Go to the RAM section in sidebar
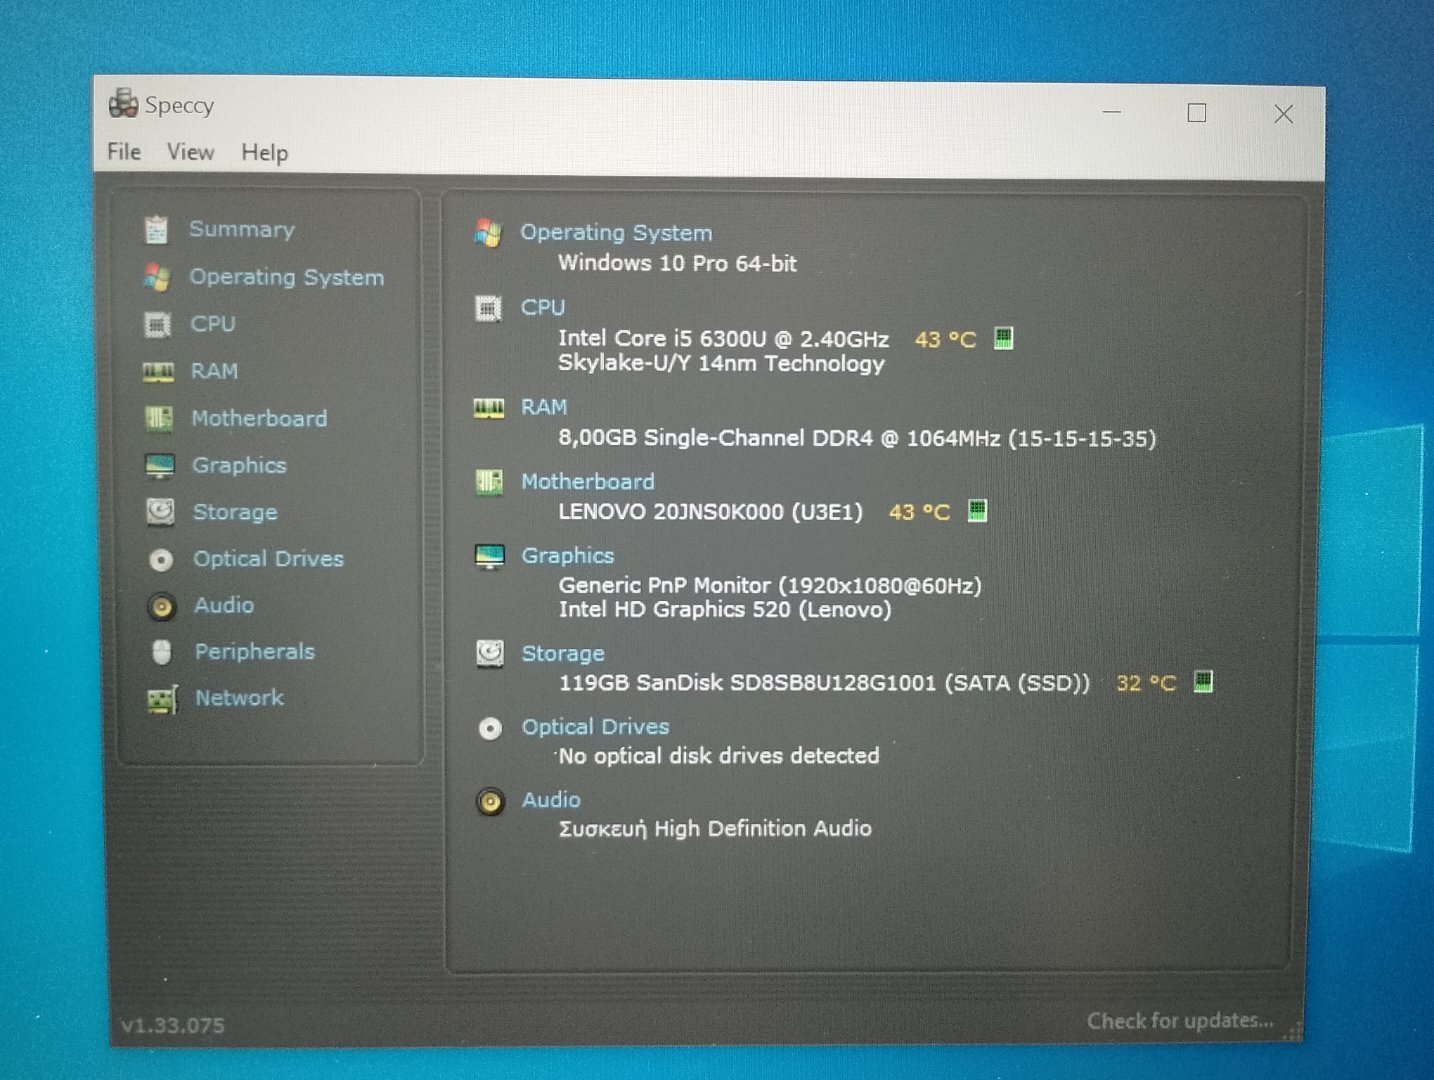The width and height of the screenshot is (1434, 1080). tap(214, 371)
